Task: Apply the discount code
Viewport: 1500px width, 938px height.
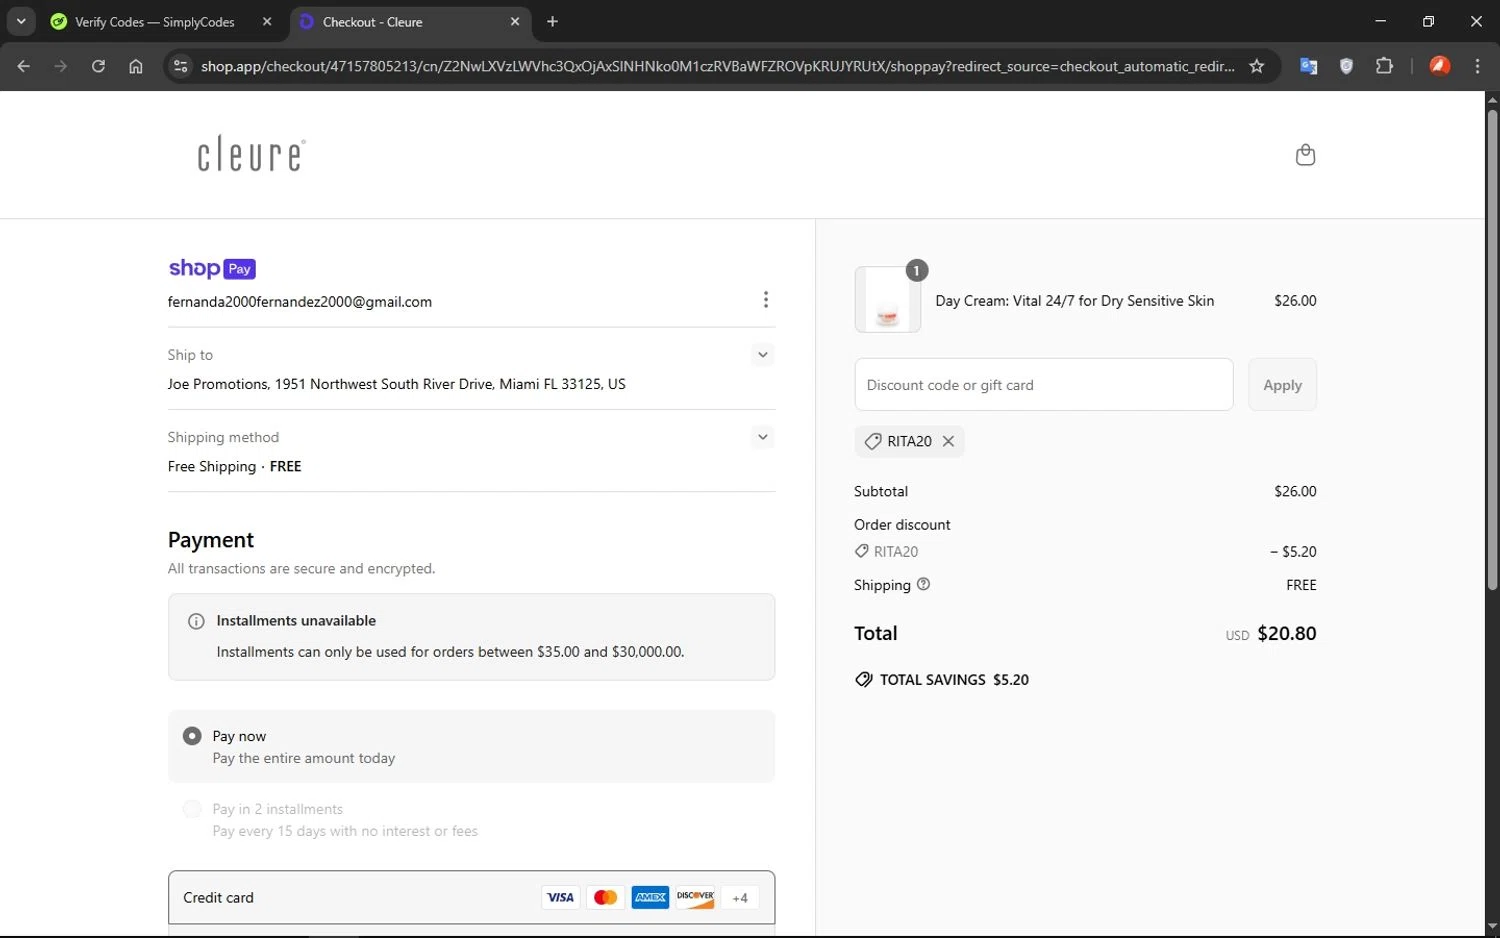Action: 1282,385
